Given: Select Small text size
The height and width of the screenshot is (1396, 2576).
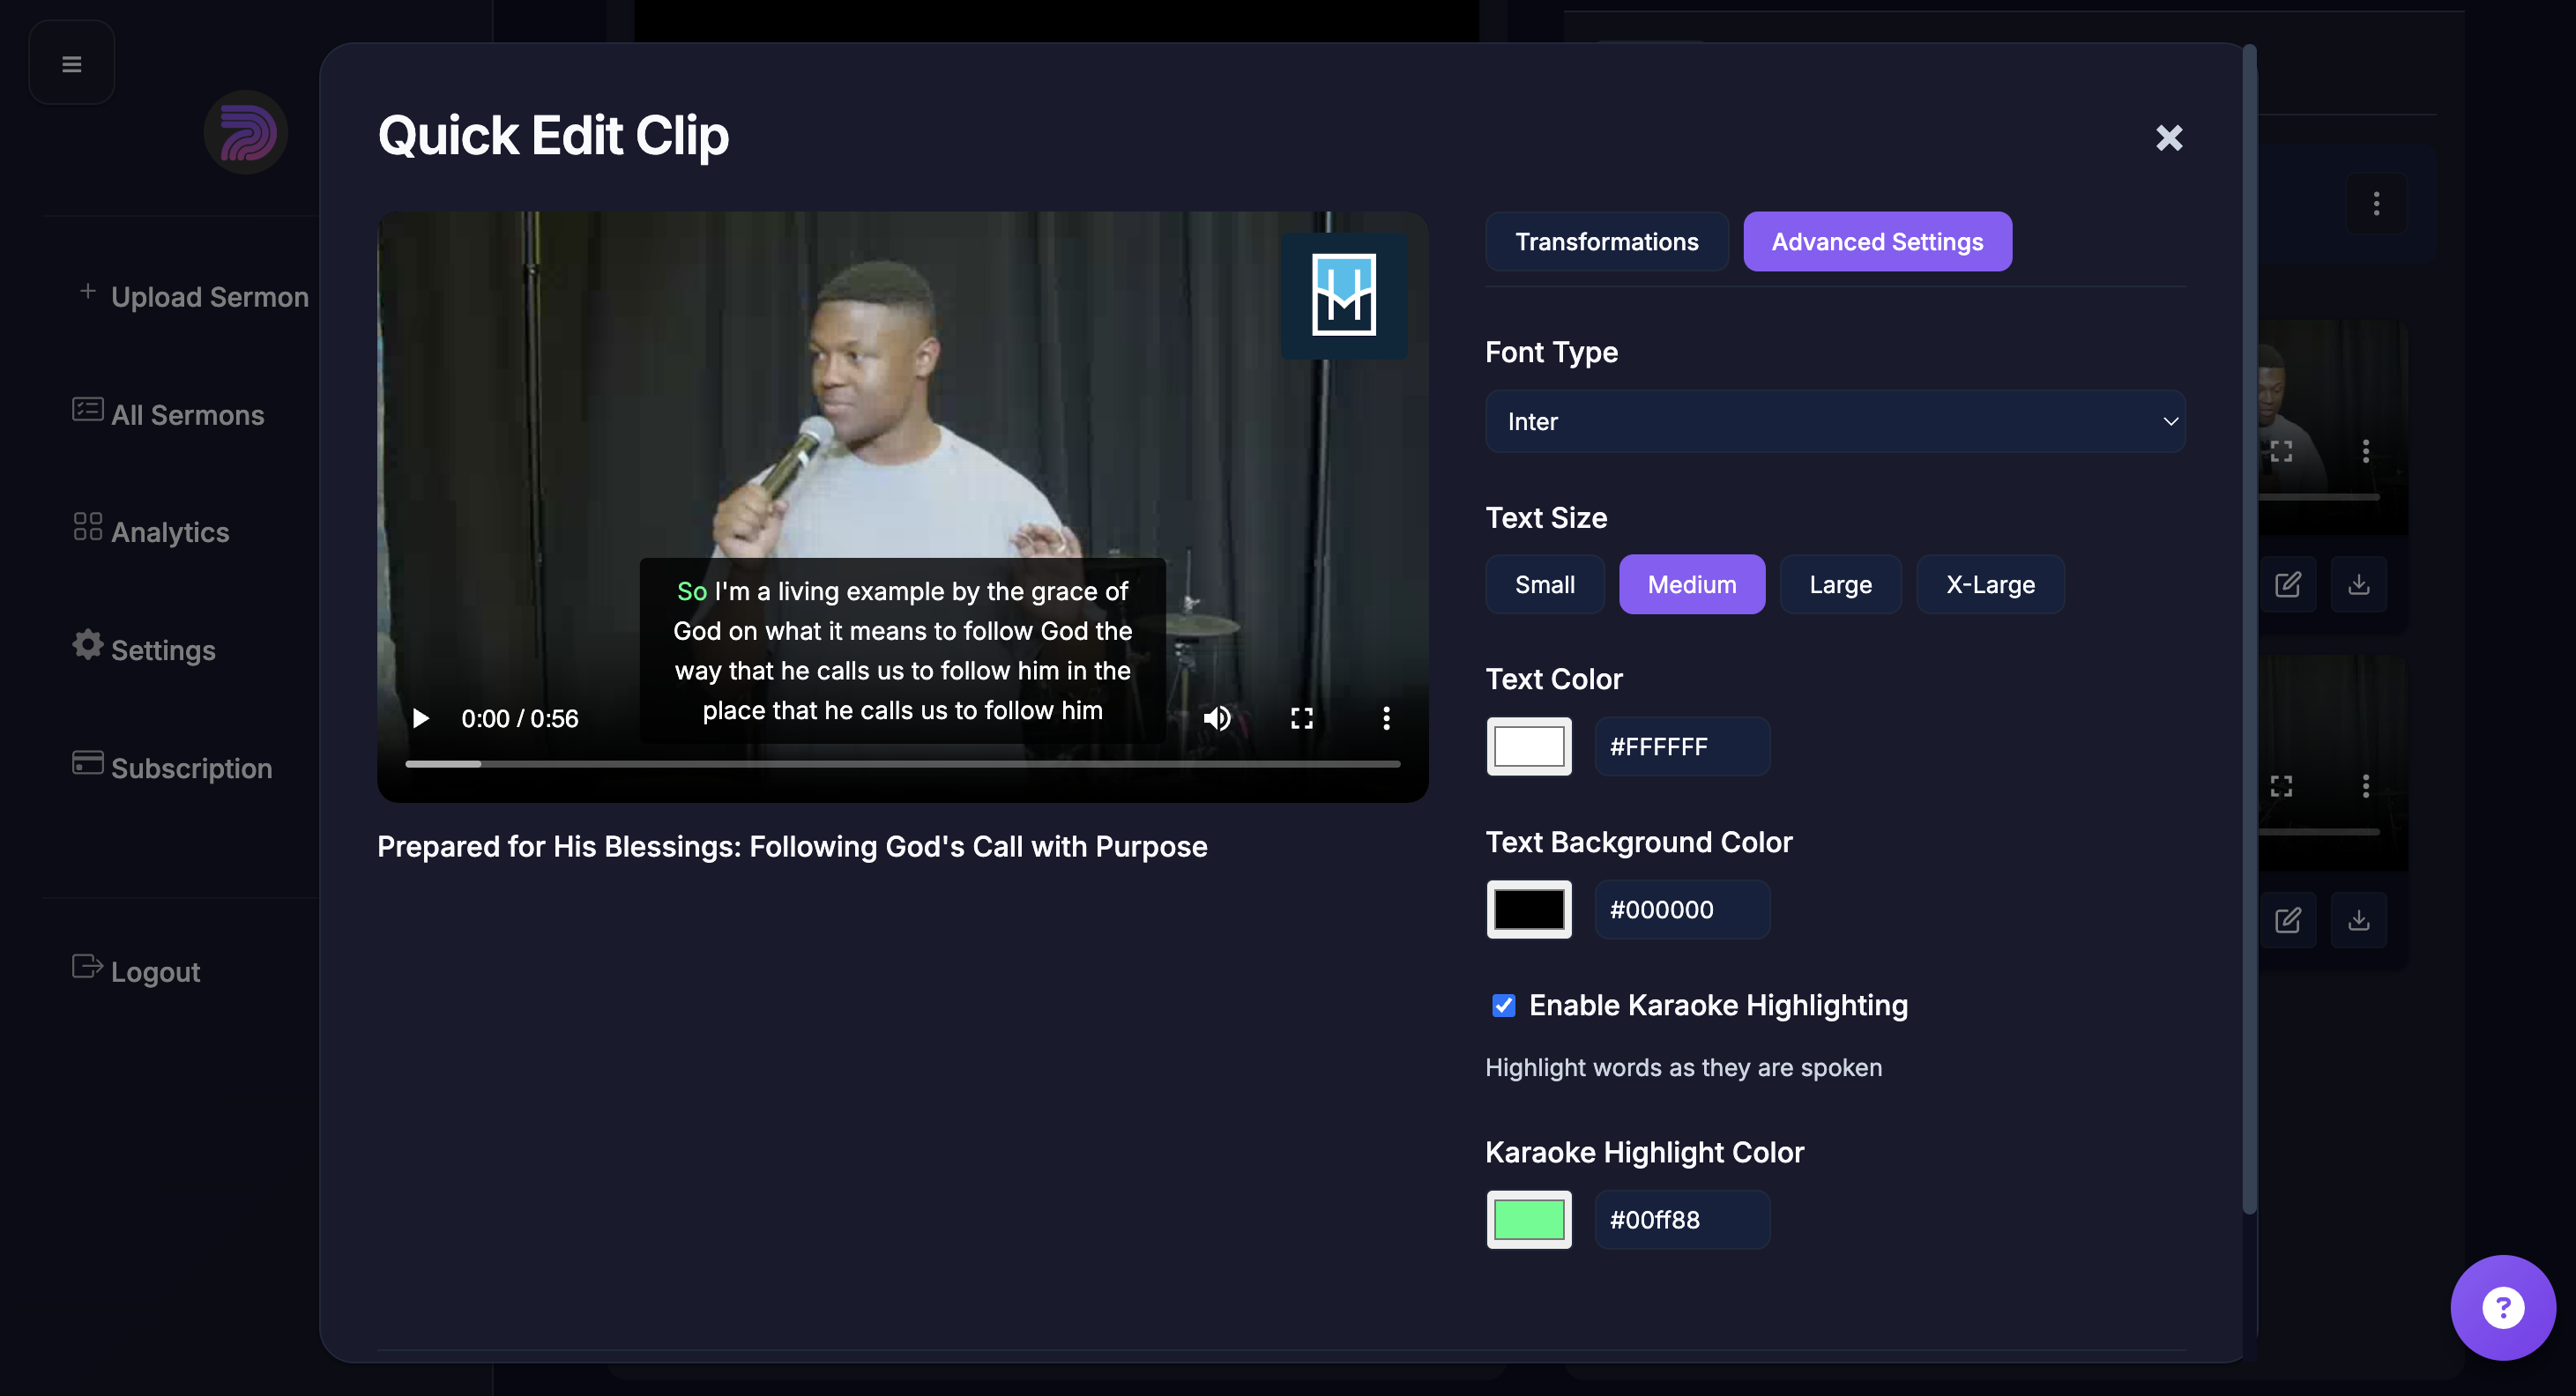Looking at the screenshot, I should tap(1544, 584).
